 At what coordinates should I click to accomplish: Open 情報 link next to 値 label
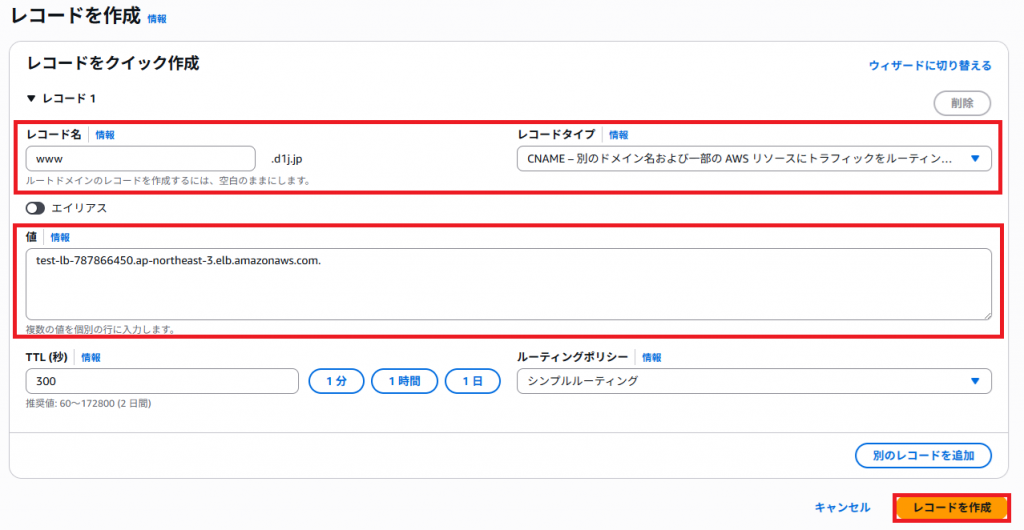click(x=60, y=238)
